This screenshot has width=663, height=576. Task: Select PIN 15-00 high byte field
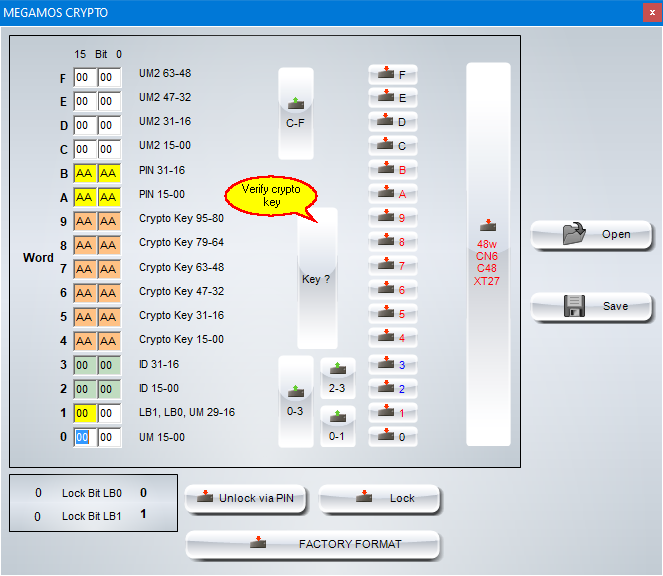click(x=85, y=197)
